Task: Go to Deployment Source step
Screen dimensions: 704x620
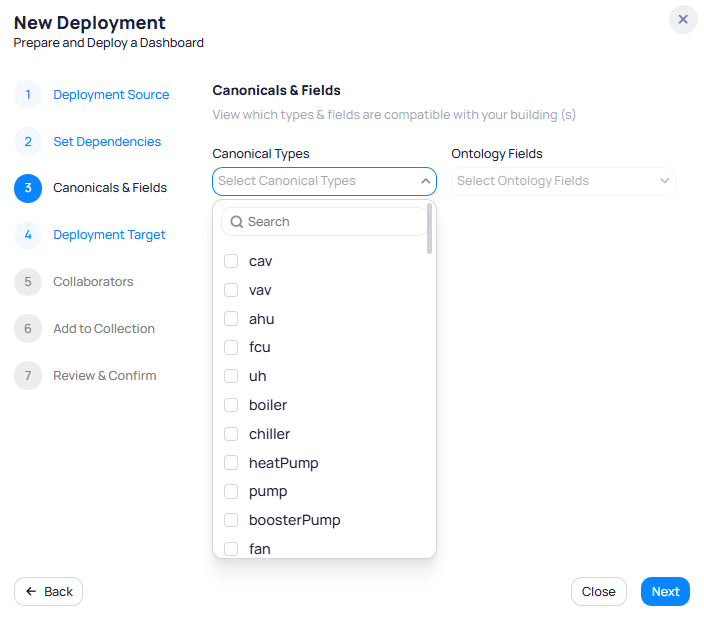Action: coord(111,95)
